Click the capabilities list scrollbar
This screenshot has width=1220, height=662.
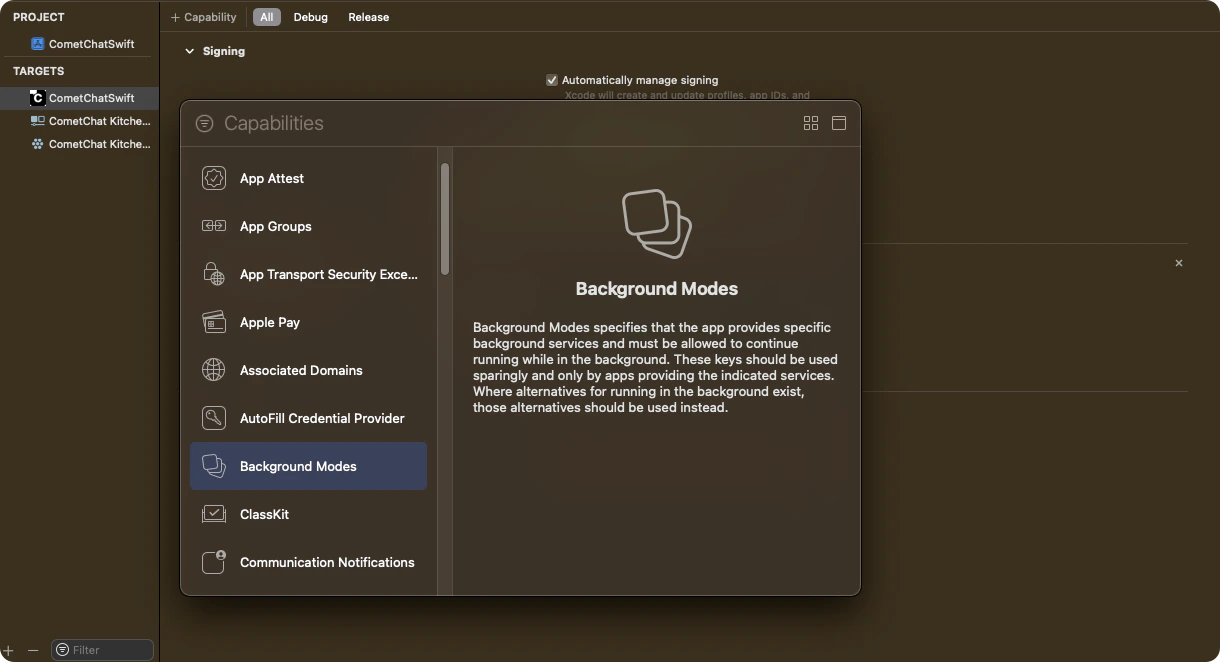pos(445,219)
